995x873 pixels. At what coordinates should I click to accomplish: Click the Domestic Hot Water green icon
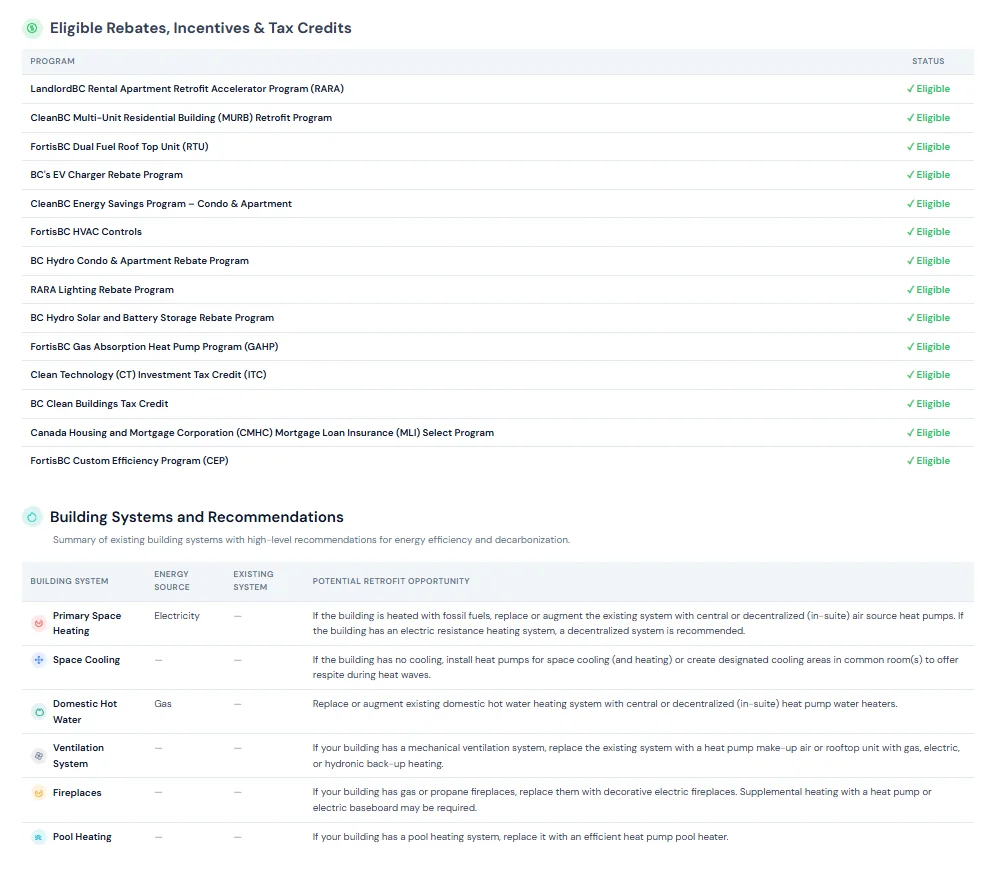pyautogui.click(x=39, y=712)
